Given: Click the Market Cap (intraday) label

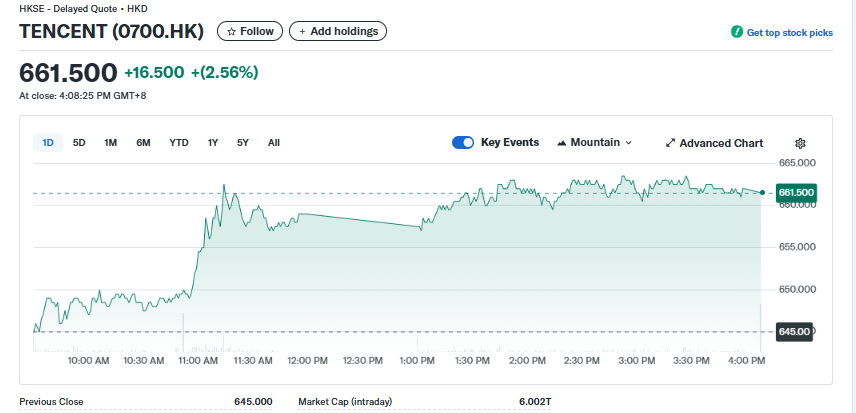Looking at the screenshot, I should tap(345, 402).
